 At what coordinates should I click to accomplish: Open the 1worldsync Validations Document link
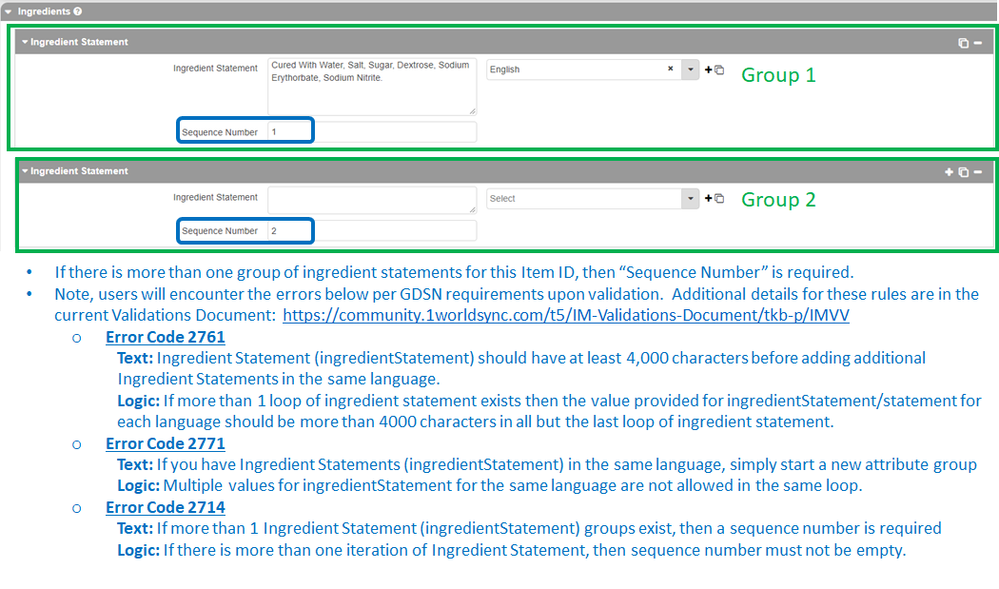point(566,314)
